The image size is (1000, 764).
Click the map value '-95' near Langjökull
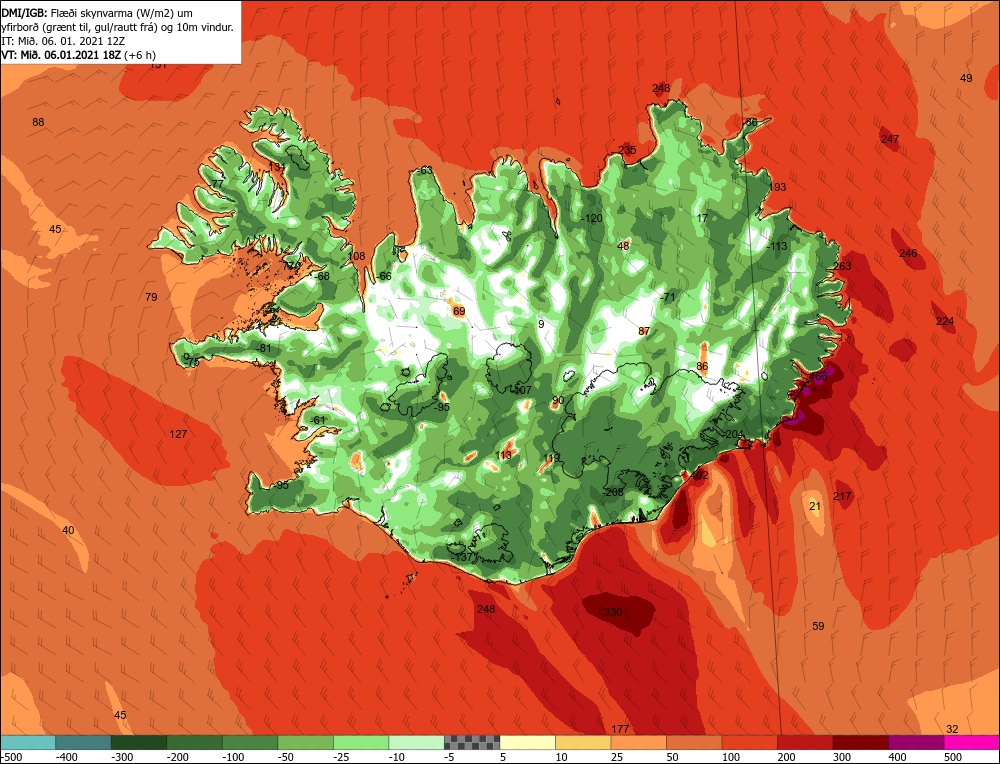click(442, 408)
